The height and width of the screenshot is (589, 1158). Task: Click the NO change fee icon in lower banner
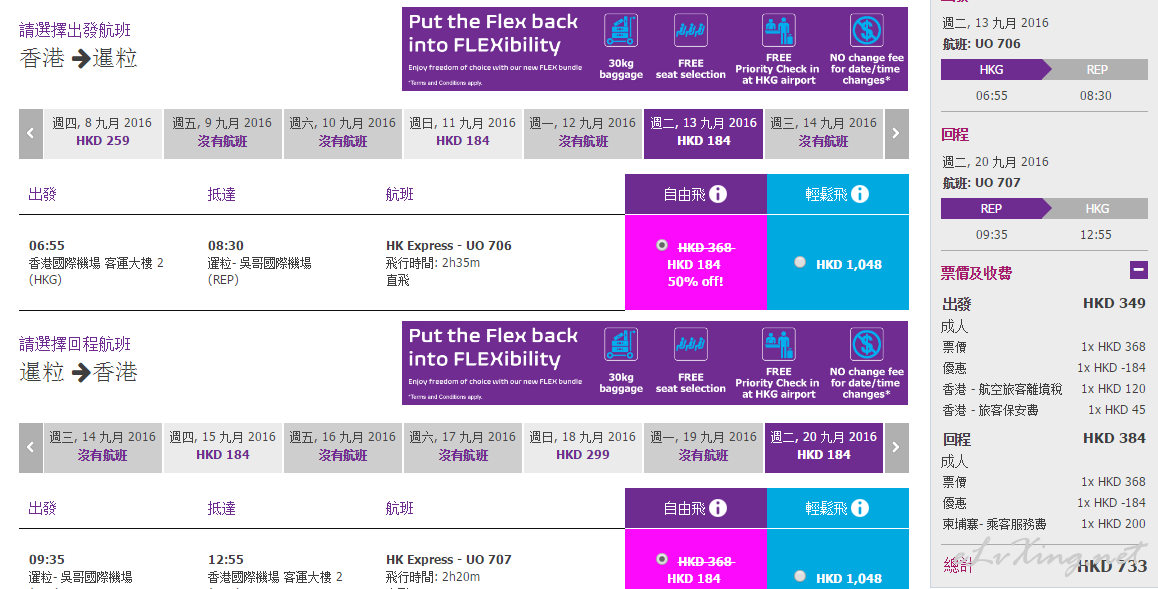click(866, 345)
